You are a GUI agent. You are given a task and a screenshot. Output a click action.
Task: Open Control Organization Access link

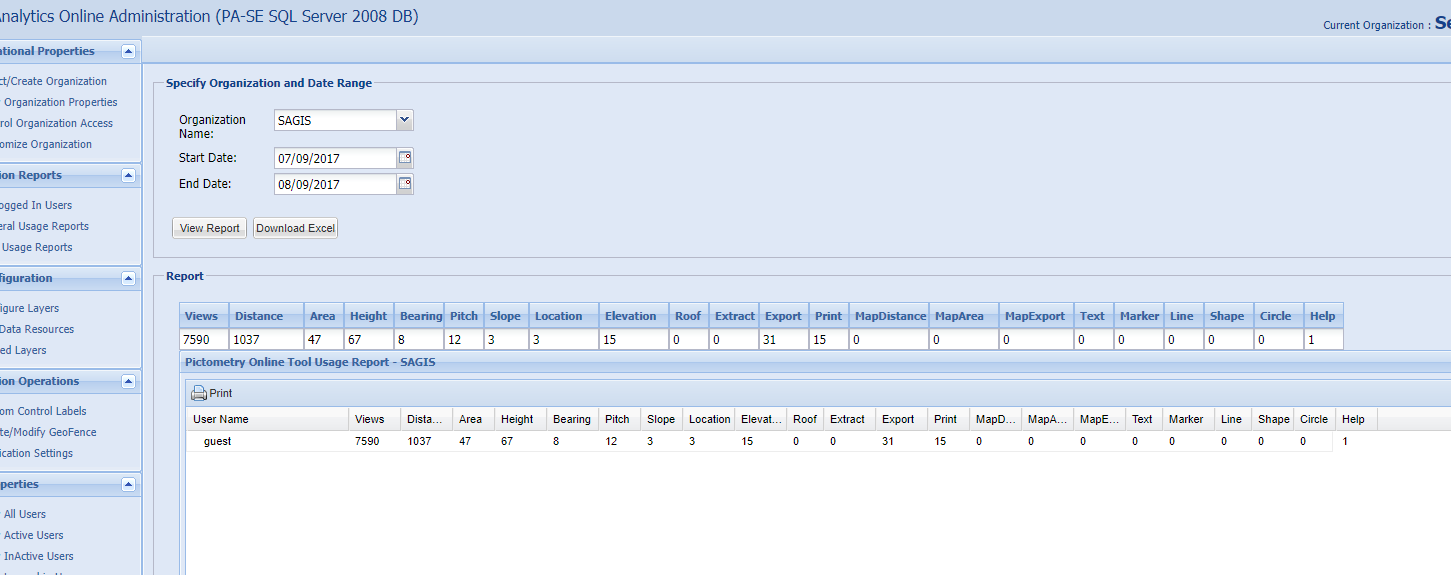[x=56, y=123]
